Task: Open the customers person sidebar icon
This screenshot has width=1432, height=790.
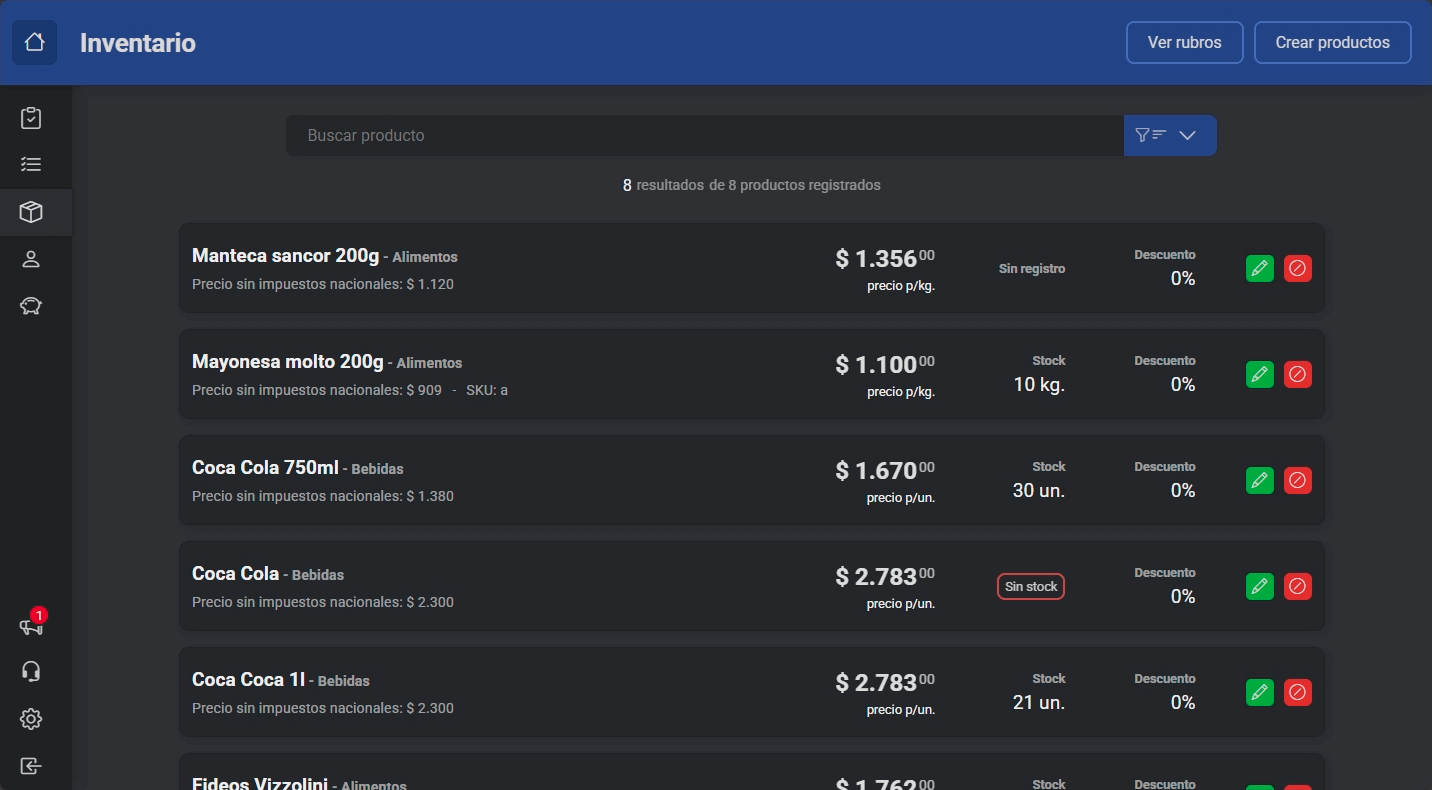Action: 31,259
